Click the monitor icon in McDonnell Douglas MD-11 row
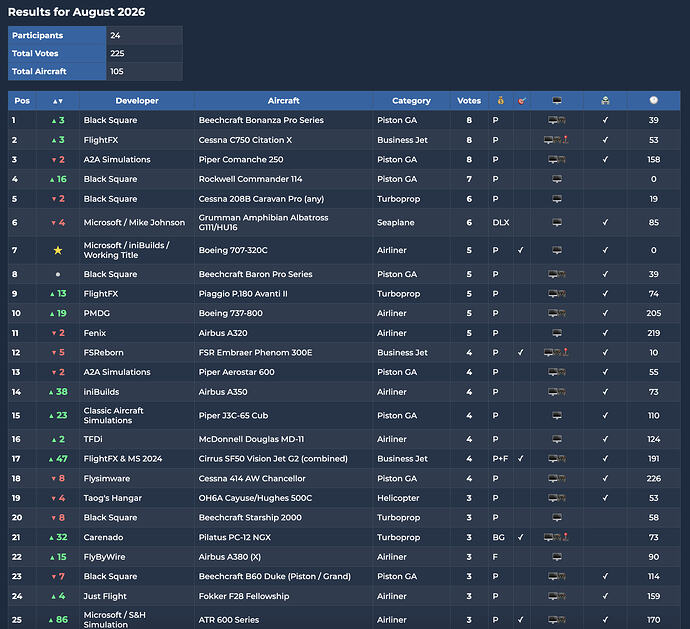This screenshot has height=629, width=690. (557, 439)
